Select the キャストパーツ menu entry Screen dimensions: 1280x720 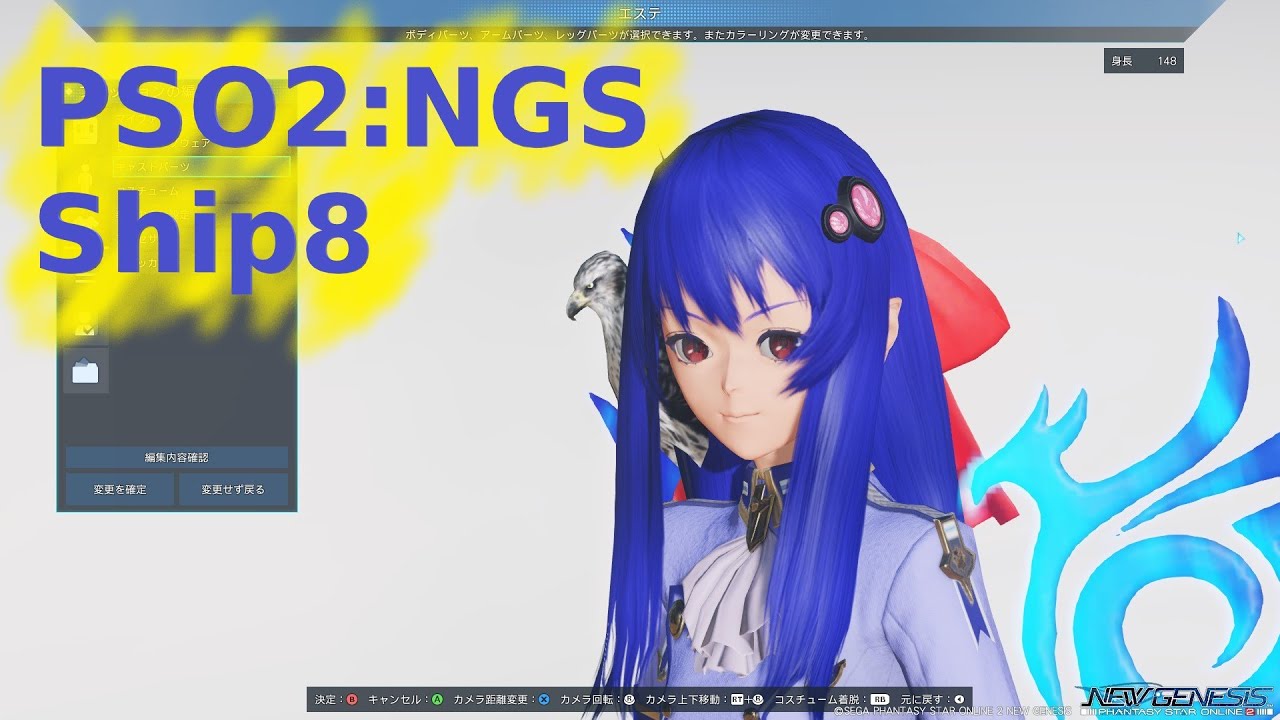coord(202,166)
